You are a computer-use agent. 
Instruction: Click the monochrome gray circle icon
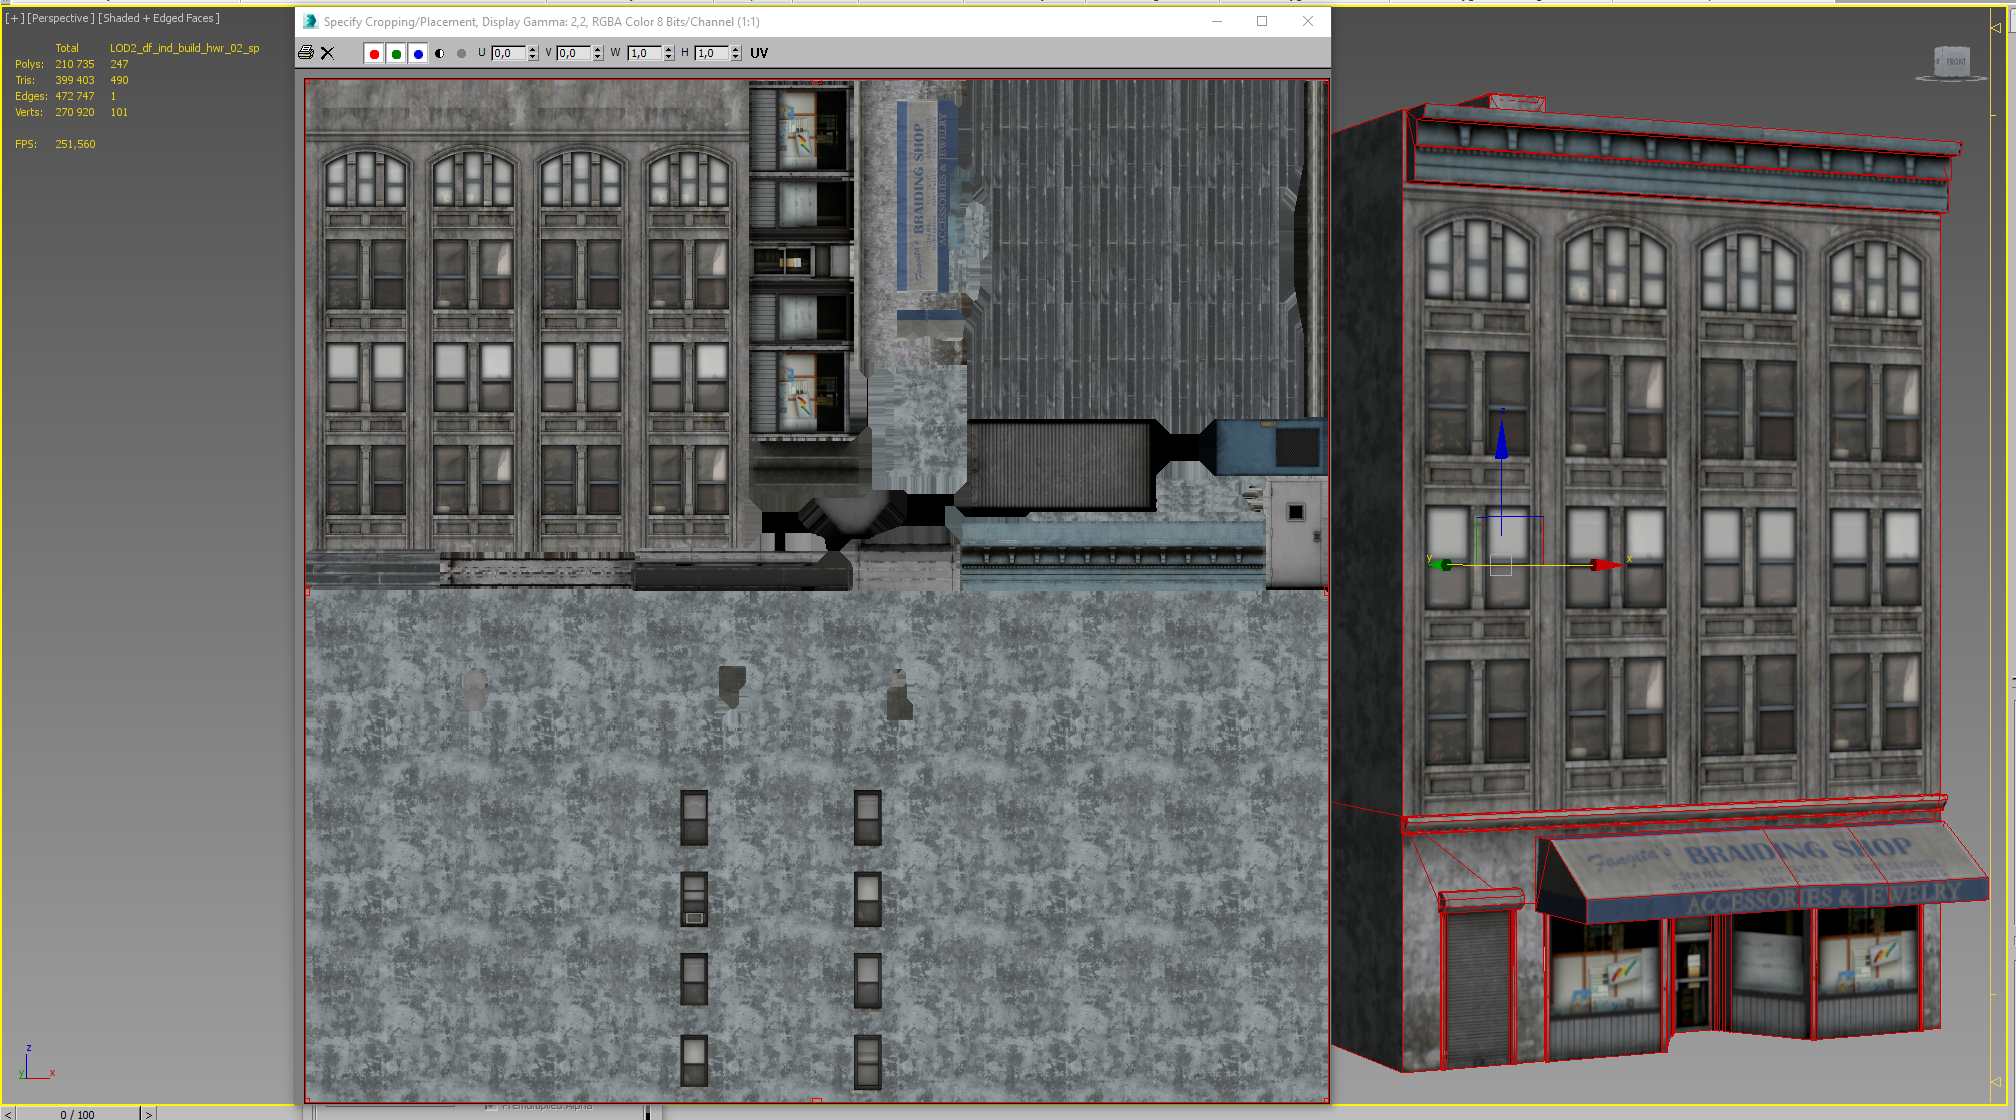click(x=461, y=54)
